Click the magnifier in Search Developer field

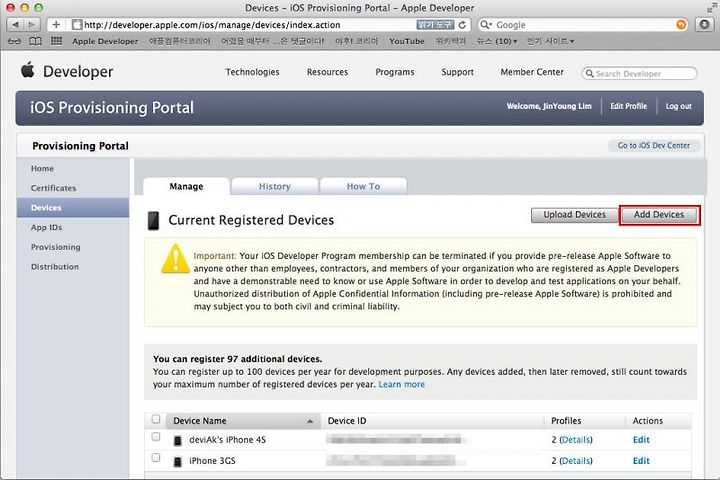pyautogui.click(x=589, y=73)
